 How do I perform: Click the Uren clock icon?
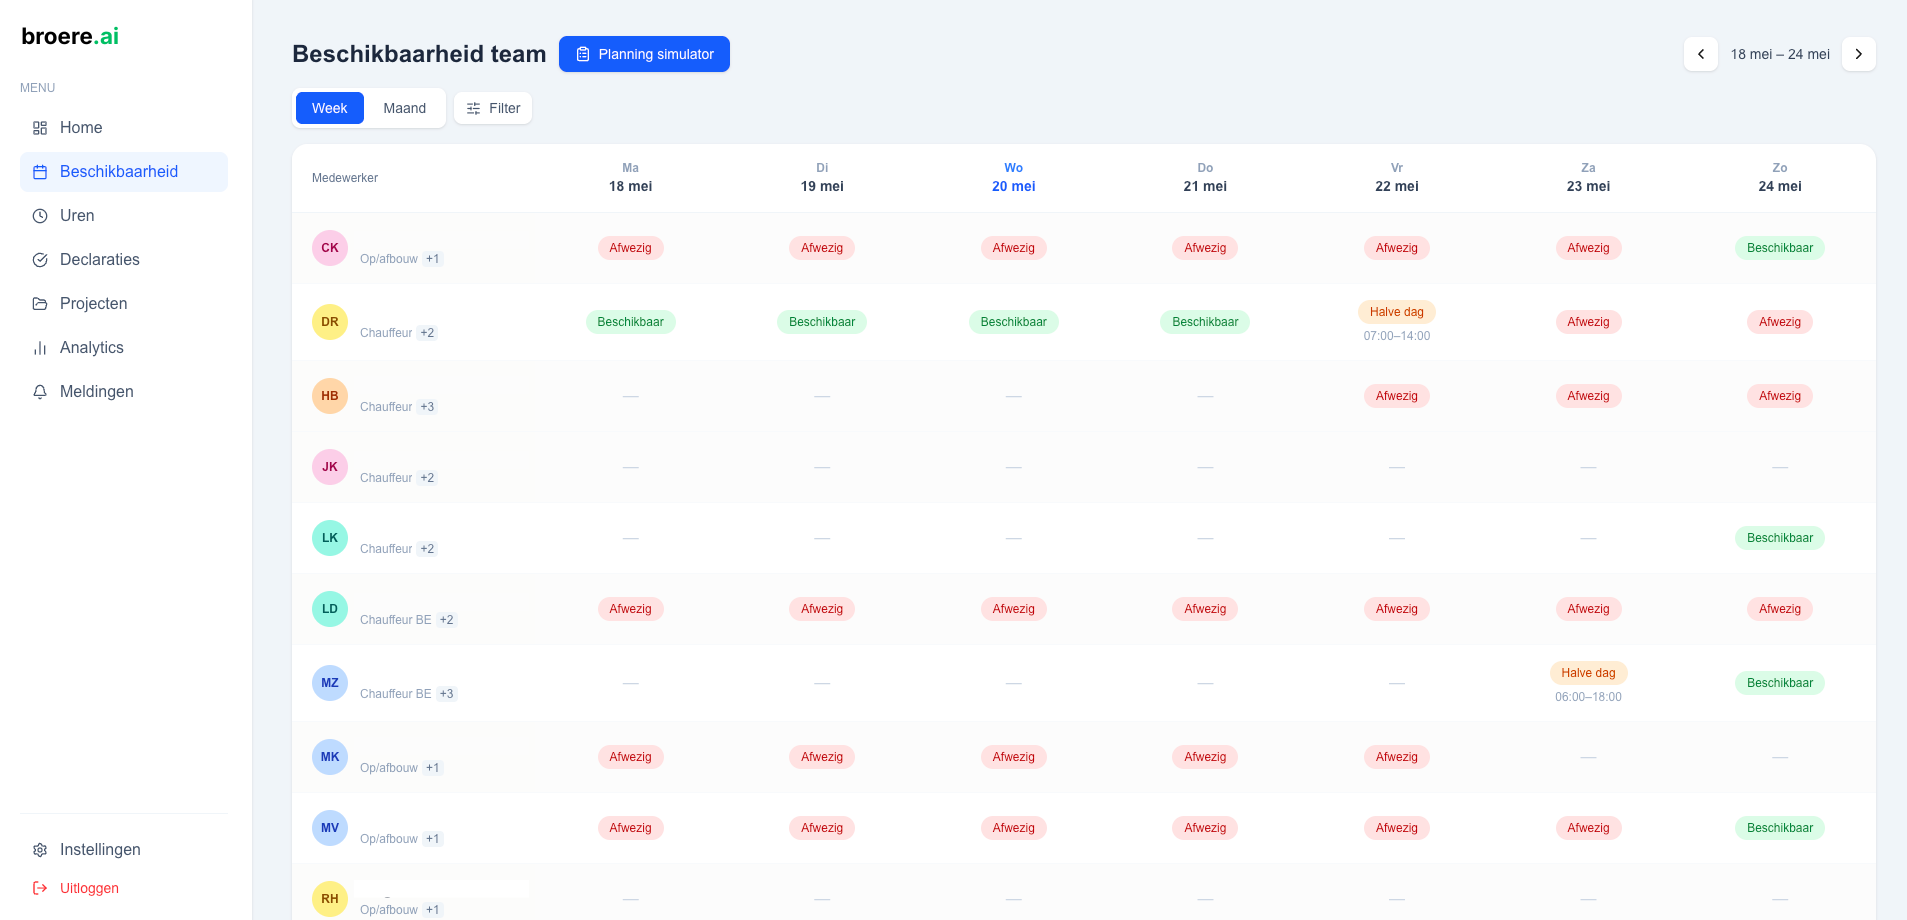[x=40, y=216]
